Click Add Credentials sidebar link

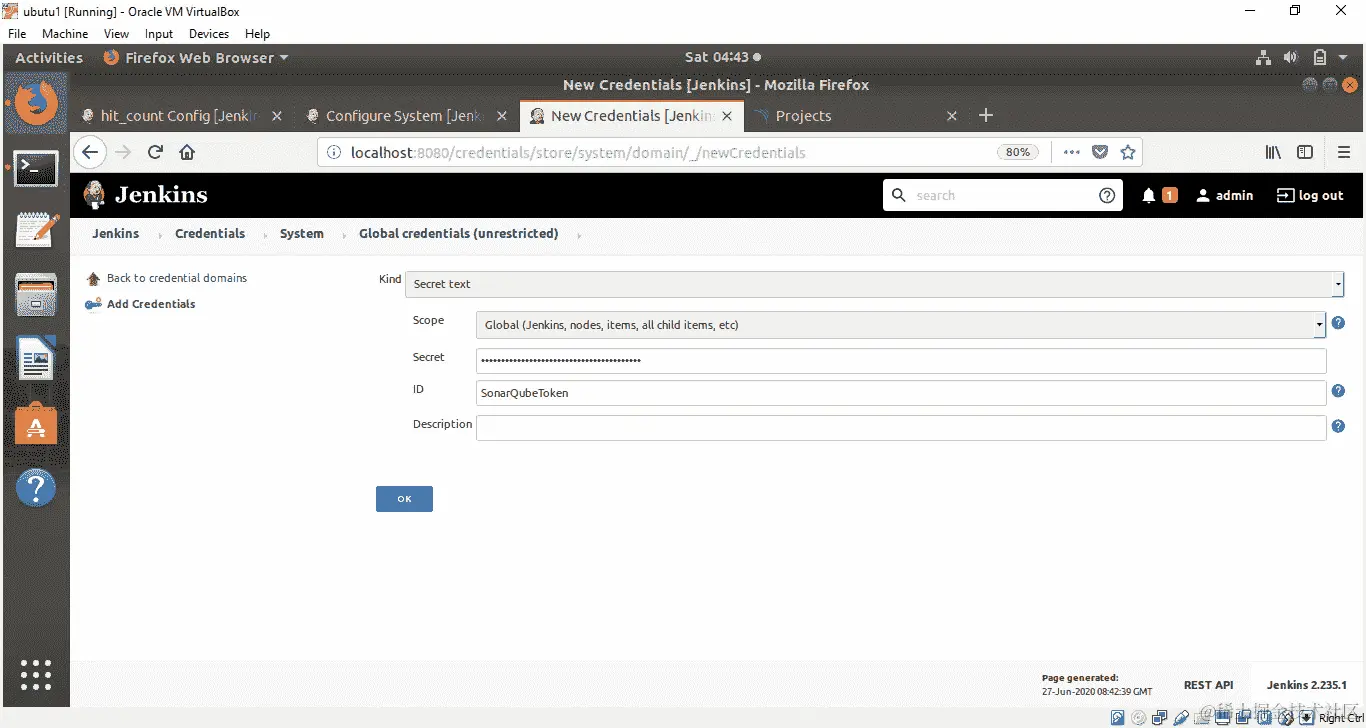151,304
